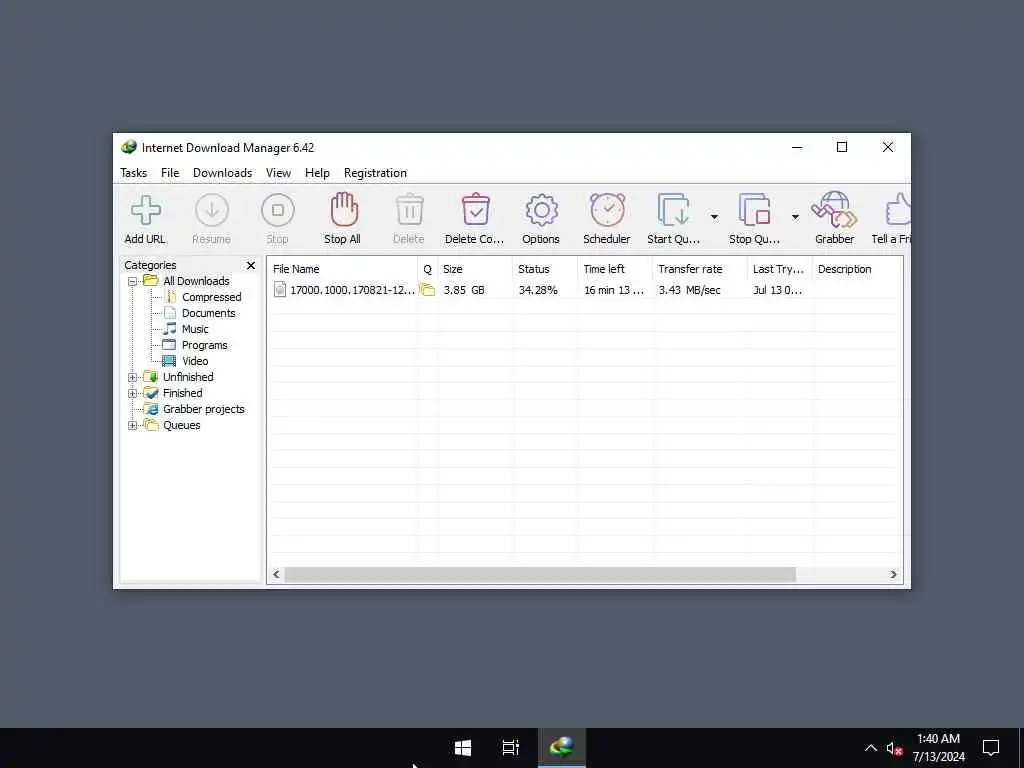Expand the Queues tree node

point(133,426)
